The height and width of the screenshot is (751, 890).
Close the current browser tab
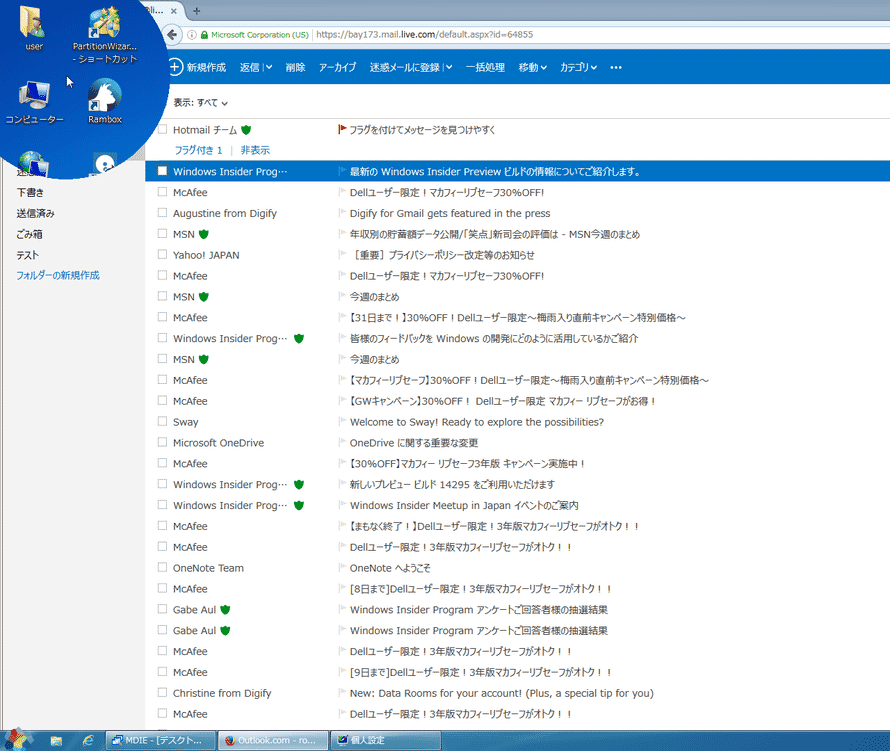tap(174, 11)
